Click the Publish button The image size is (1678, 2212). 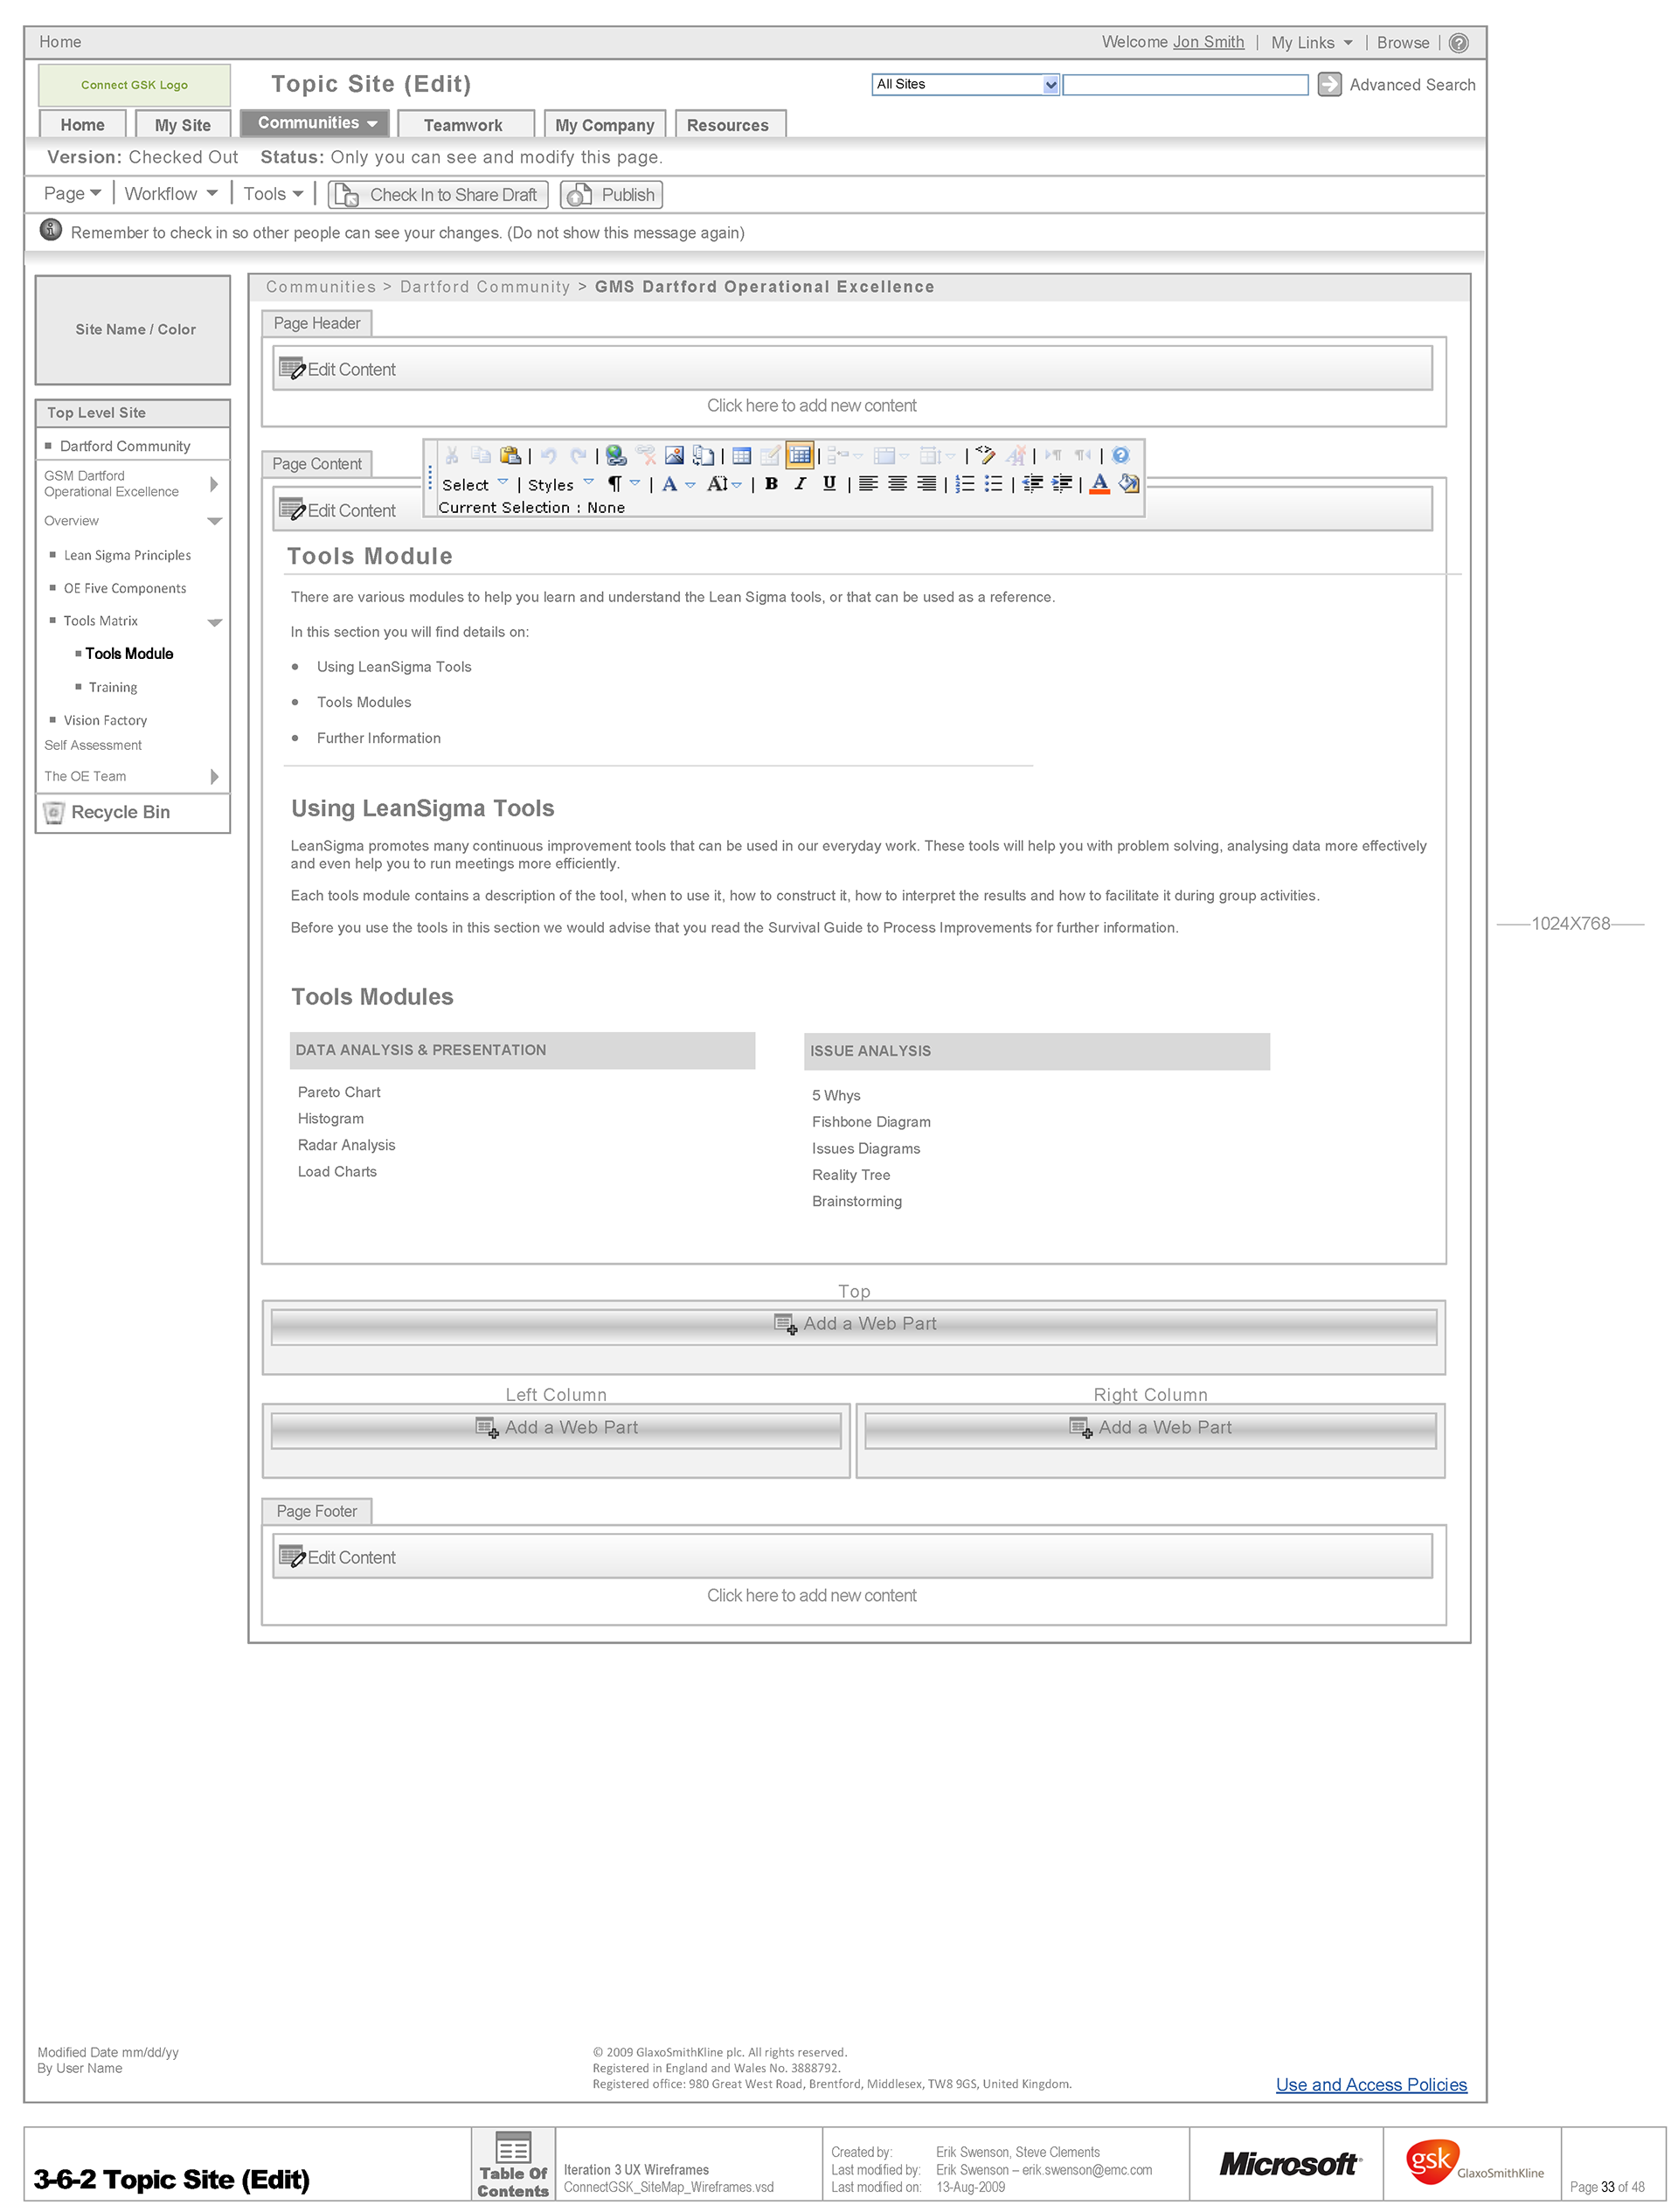pyautogui.click(x=611, y=195)
